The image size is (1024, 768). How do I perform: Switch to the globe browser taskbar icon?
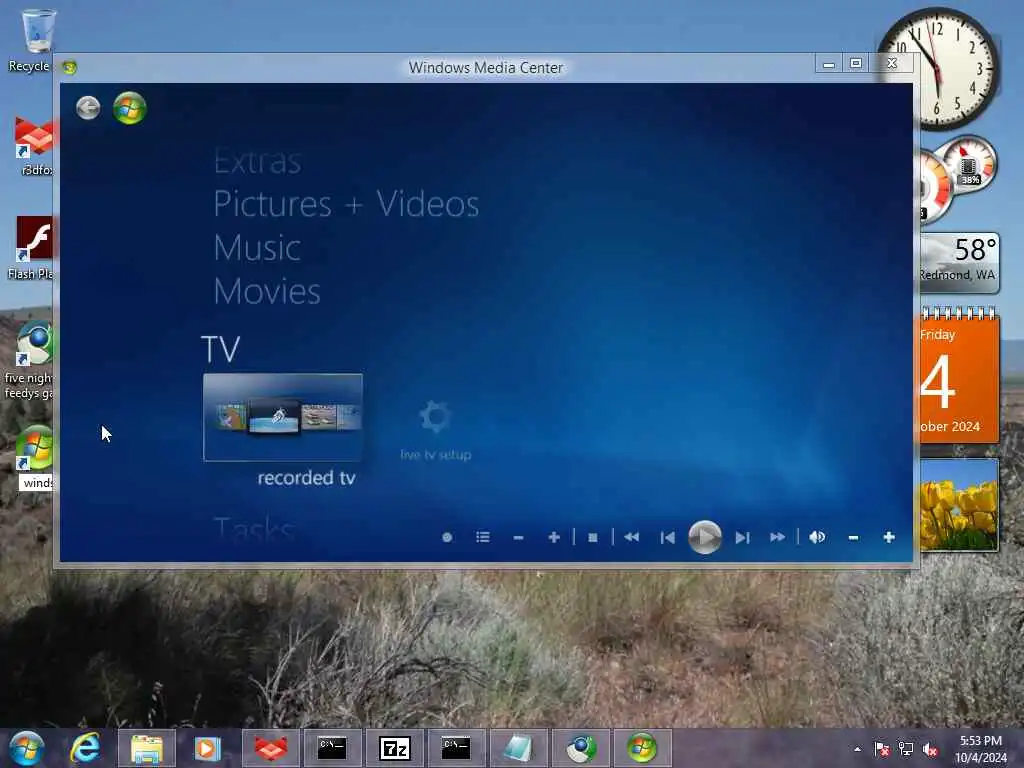click(581, 748)
